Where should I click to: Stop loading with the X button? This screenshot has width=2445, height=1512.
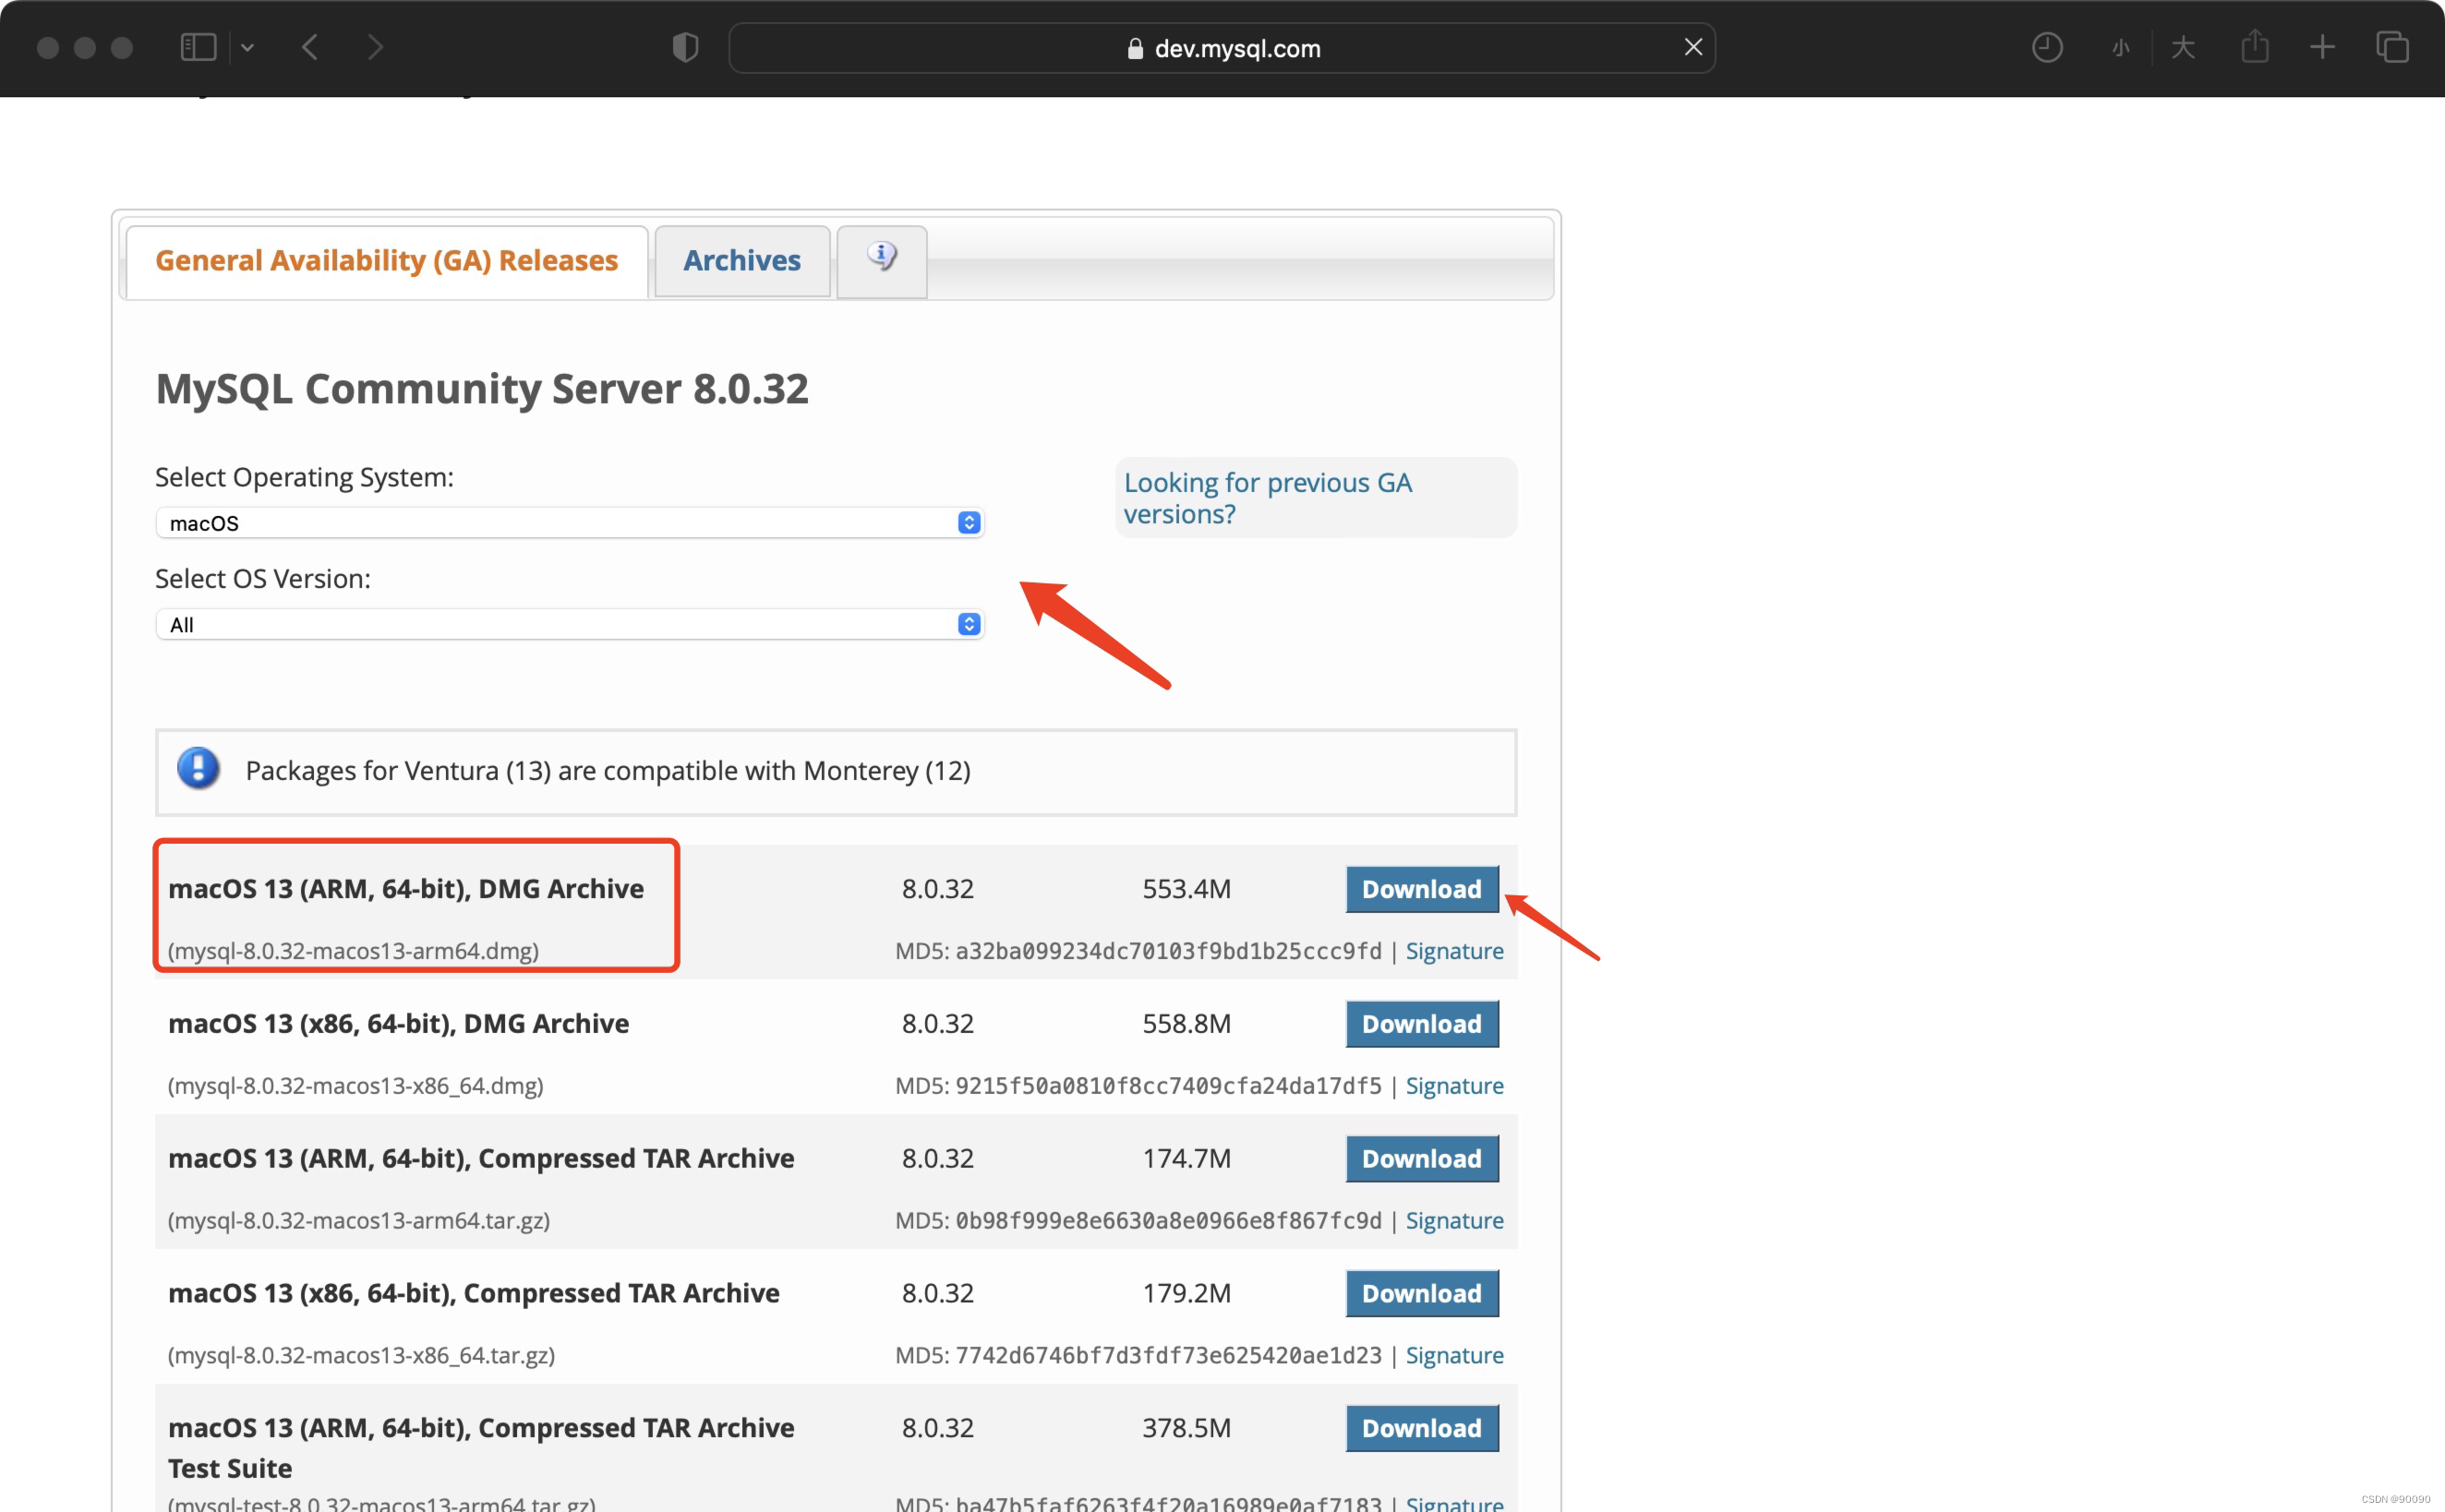point(1692,47)
